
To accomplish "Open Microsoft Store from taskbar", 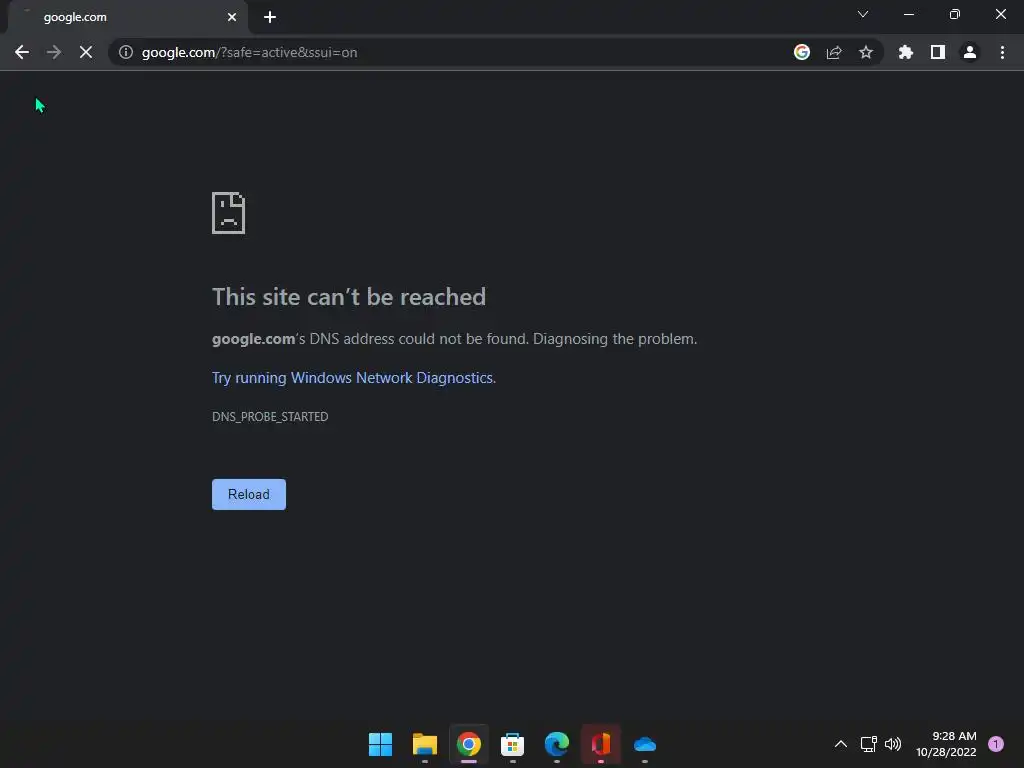I will coord(513,744).
